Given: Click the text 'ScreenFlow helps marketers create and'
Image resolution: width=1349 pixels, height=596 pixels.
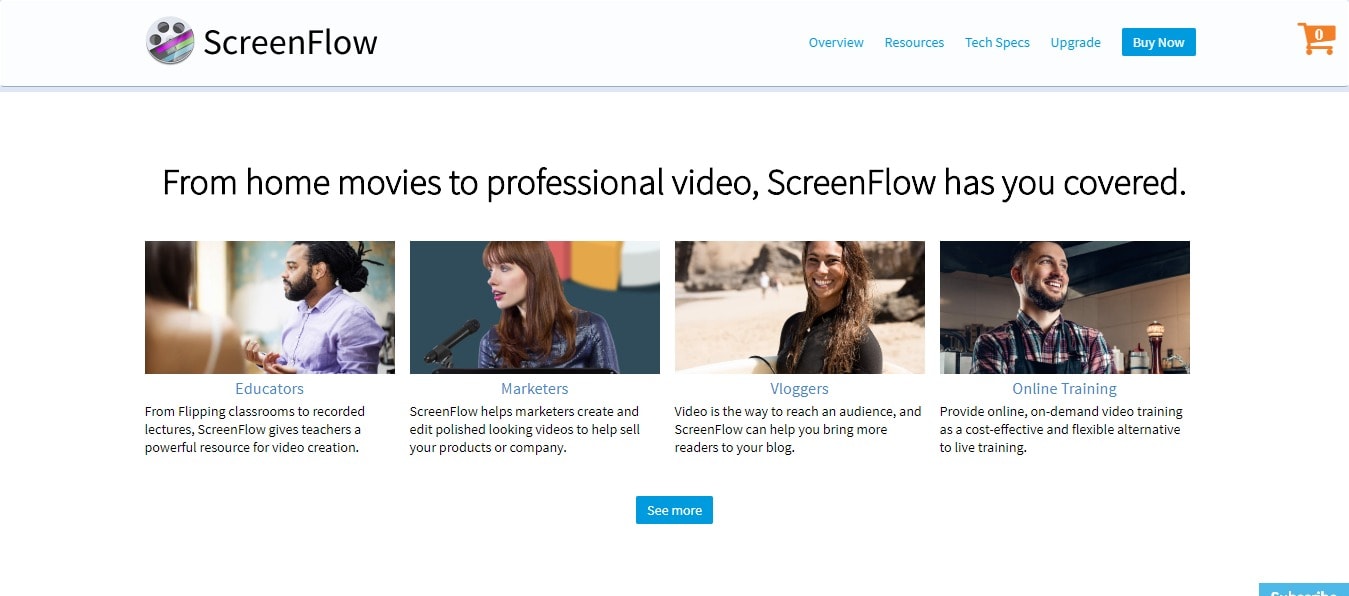Looking at the screenshot, I should click(524, 411).
